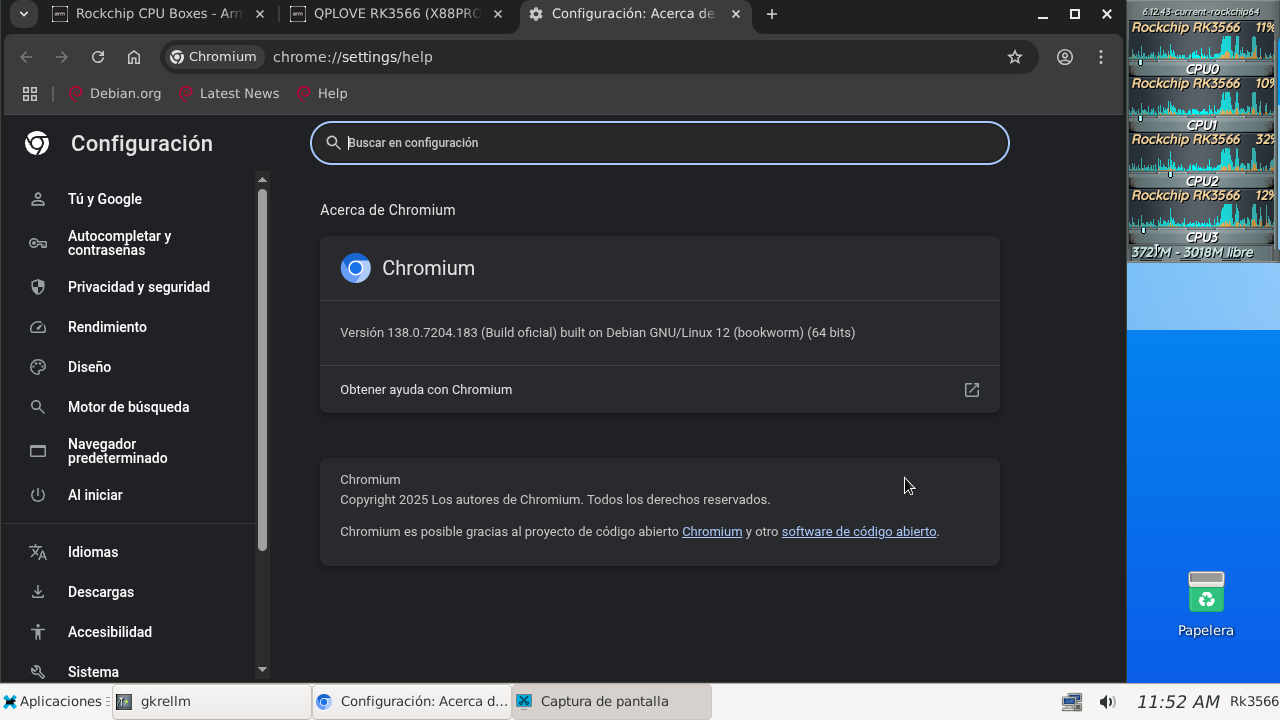
Task: Click the sidebar scrollbar down arrow
Action: [x=263, y=669]
